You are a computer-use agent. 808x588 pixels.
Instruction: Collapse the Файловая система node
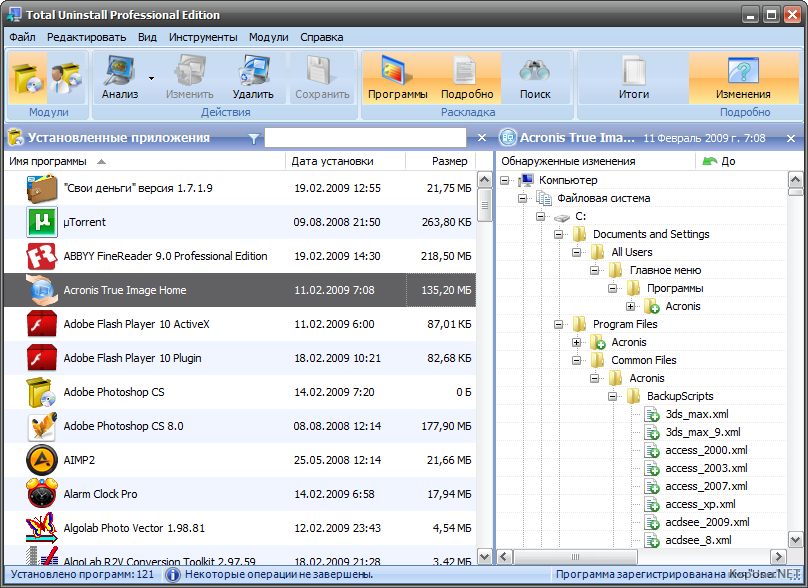pos(523,198)
